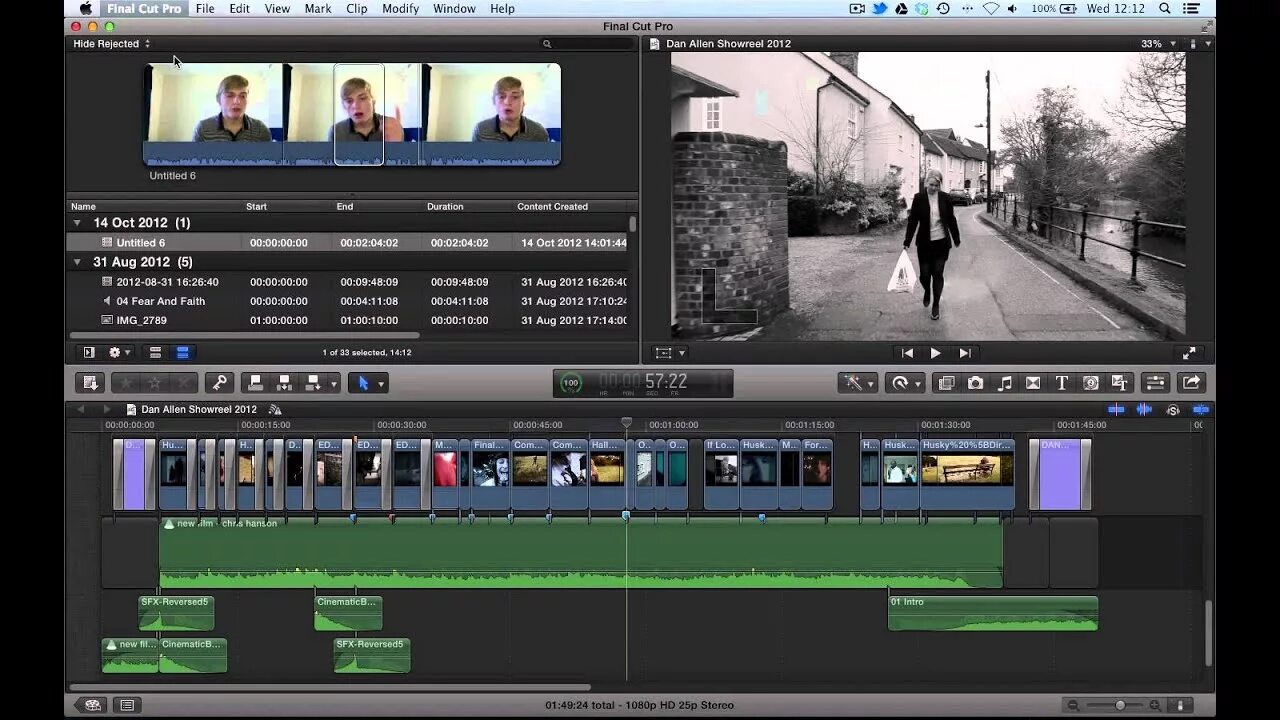The width and height of the screenshot is (1280, 720).
Task: Open the Titles browser T icon
Action: point(1062,383)
